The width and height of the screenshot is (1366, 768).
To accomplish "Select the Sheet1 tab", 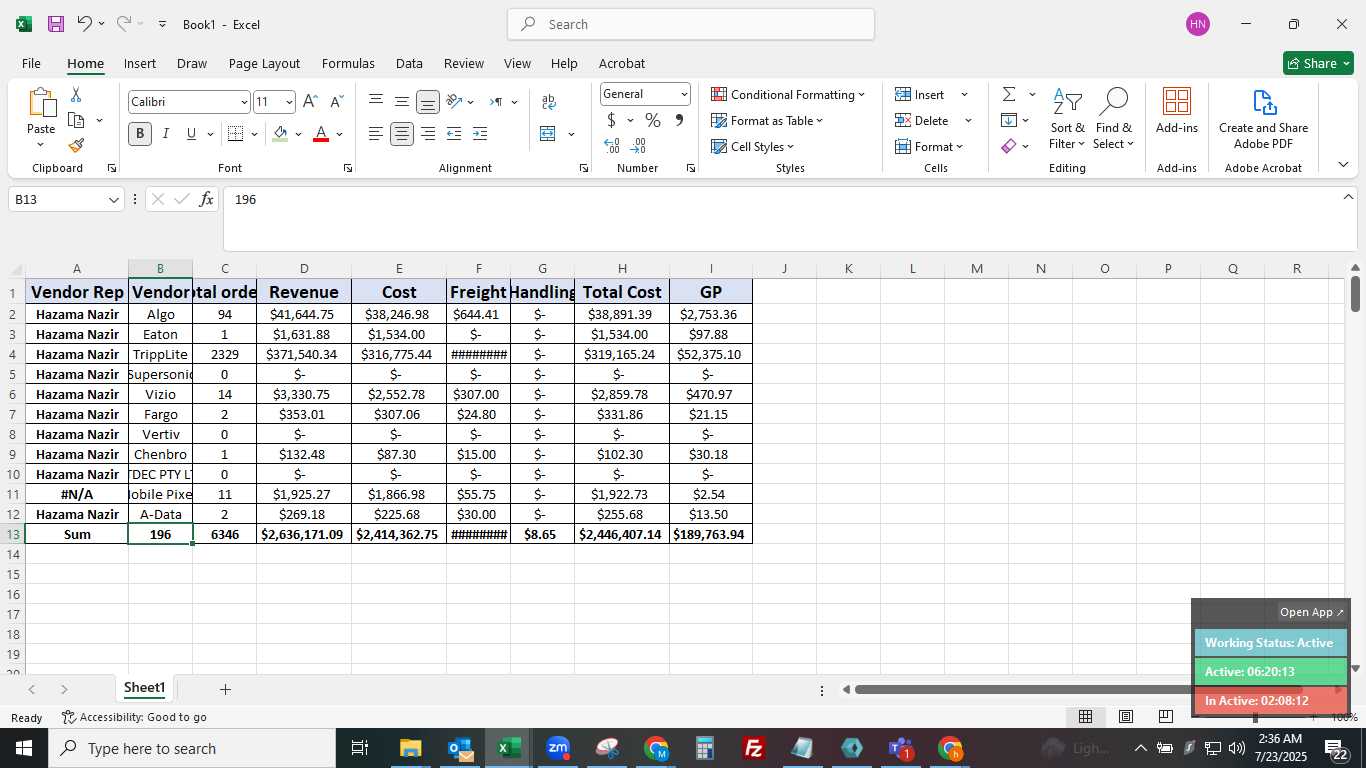I will (x=144, y=688).
